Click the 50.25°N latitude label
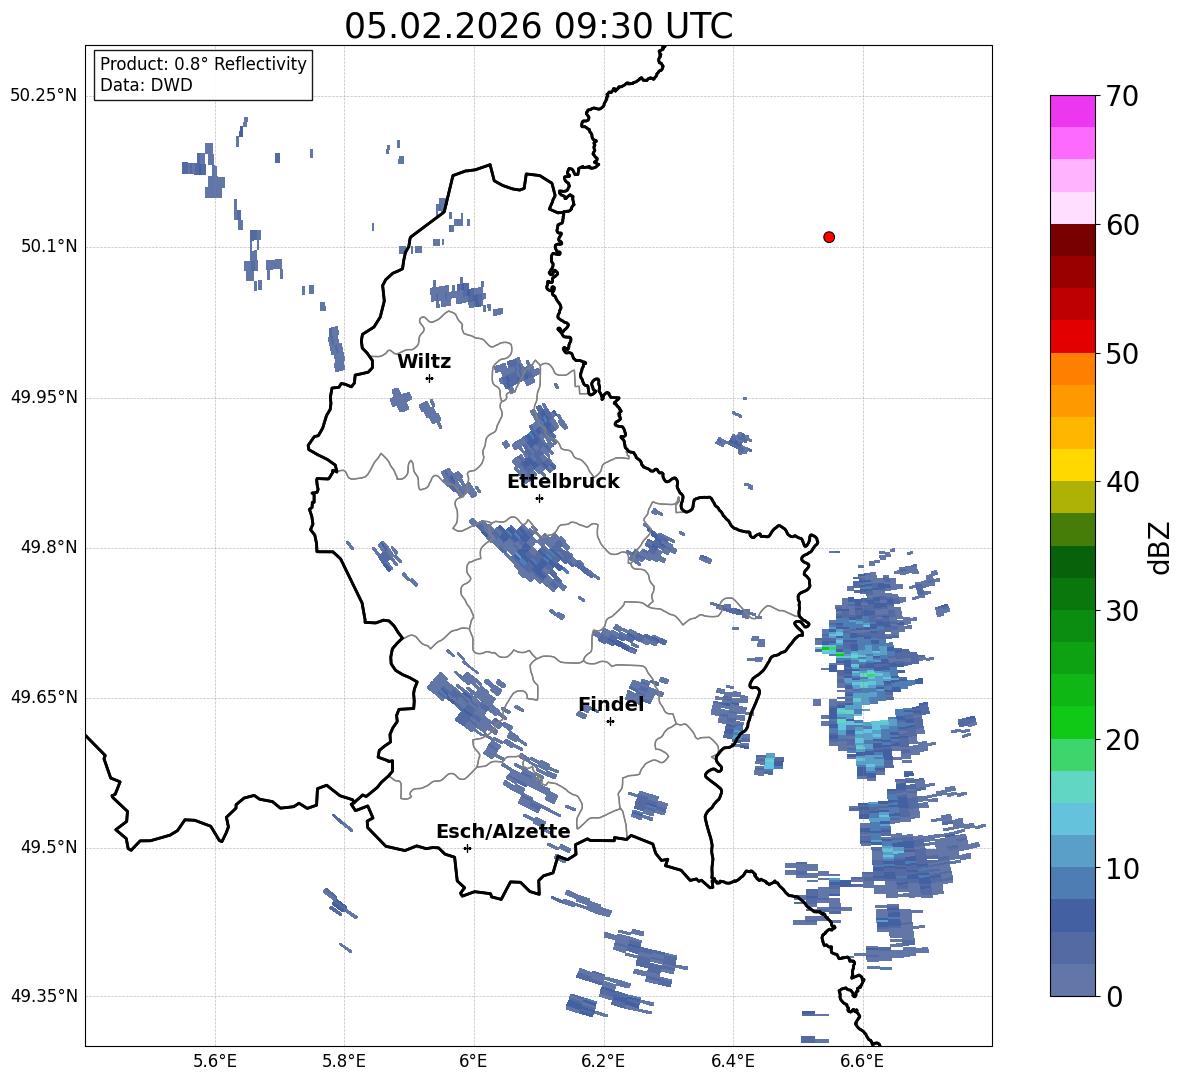This screenshot has height=1081, width=1184. pyautogui.click(x=44, y=96)
